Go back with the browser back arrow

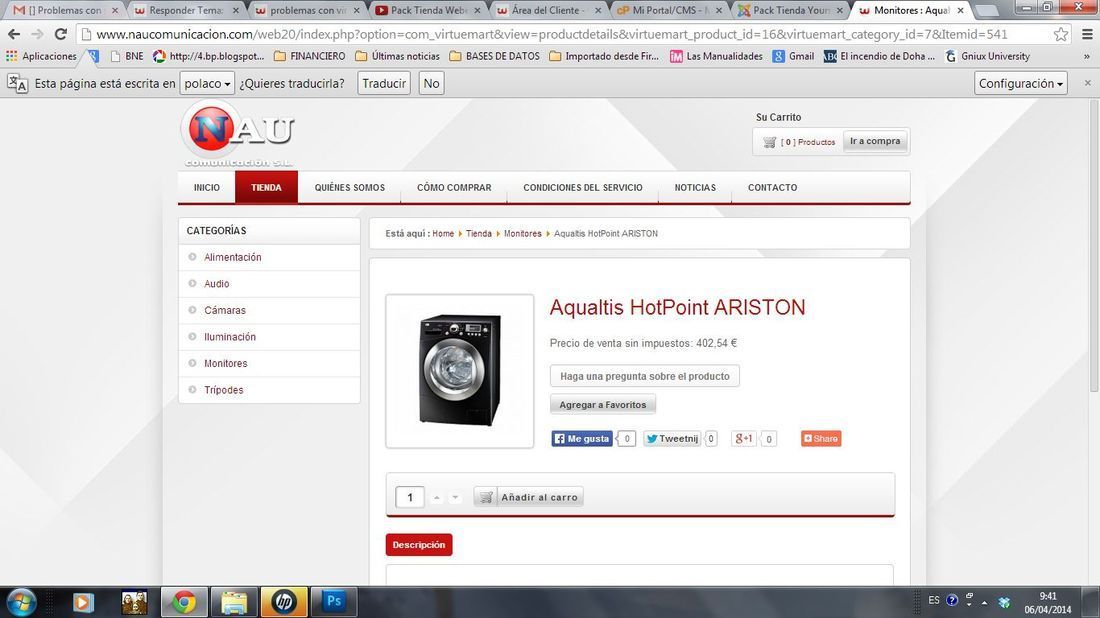point(14,34)
